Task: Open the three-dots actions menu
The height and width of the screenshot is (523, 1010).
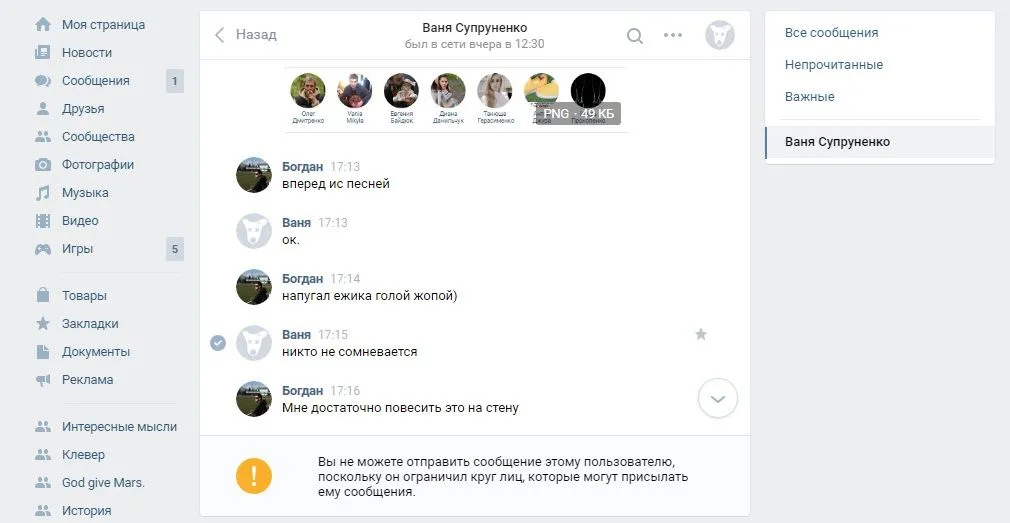Action: point(672,35)
